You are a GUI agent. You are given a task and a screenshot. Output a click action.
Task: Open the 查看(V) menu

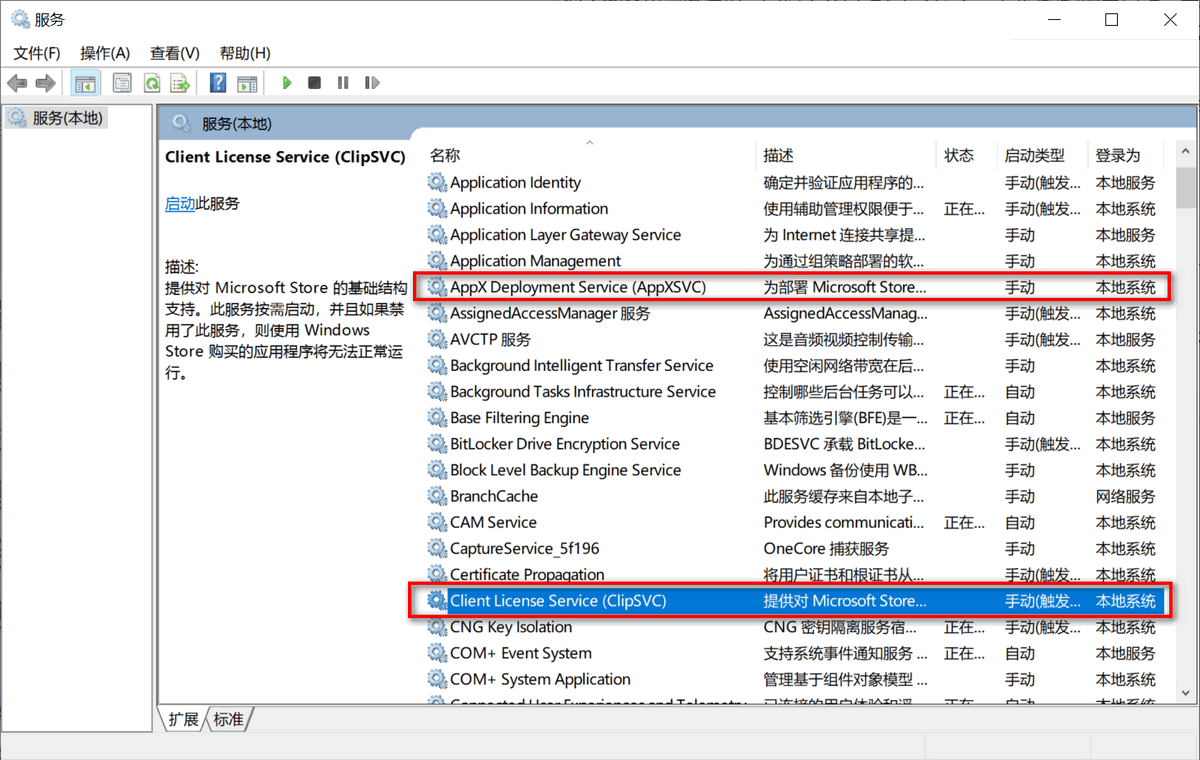pyautogui.click(x=175, y=53)
